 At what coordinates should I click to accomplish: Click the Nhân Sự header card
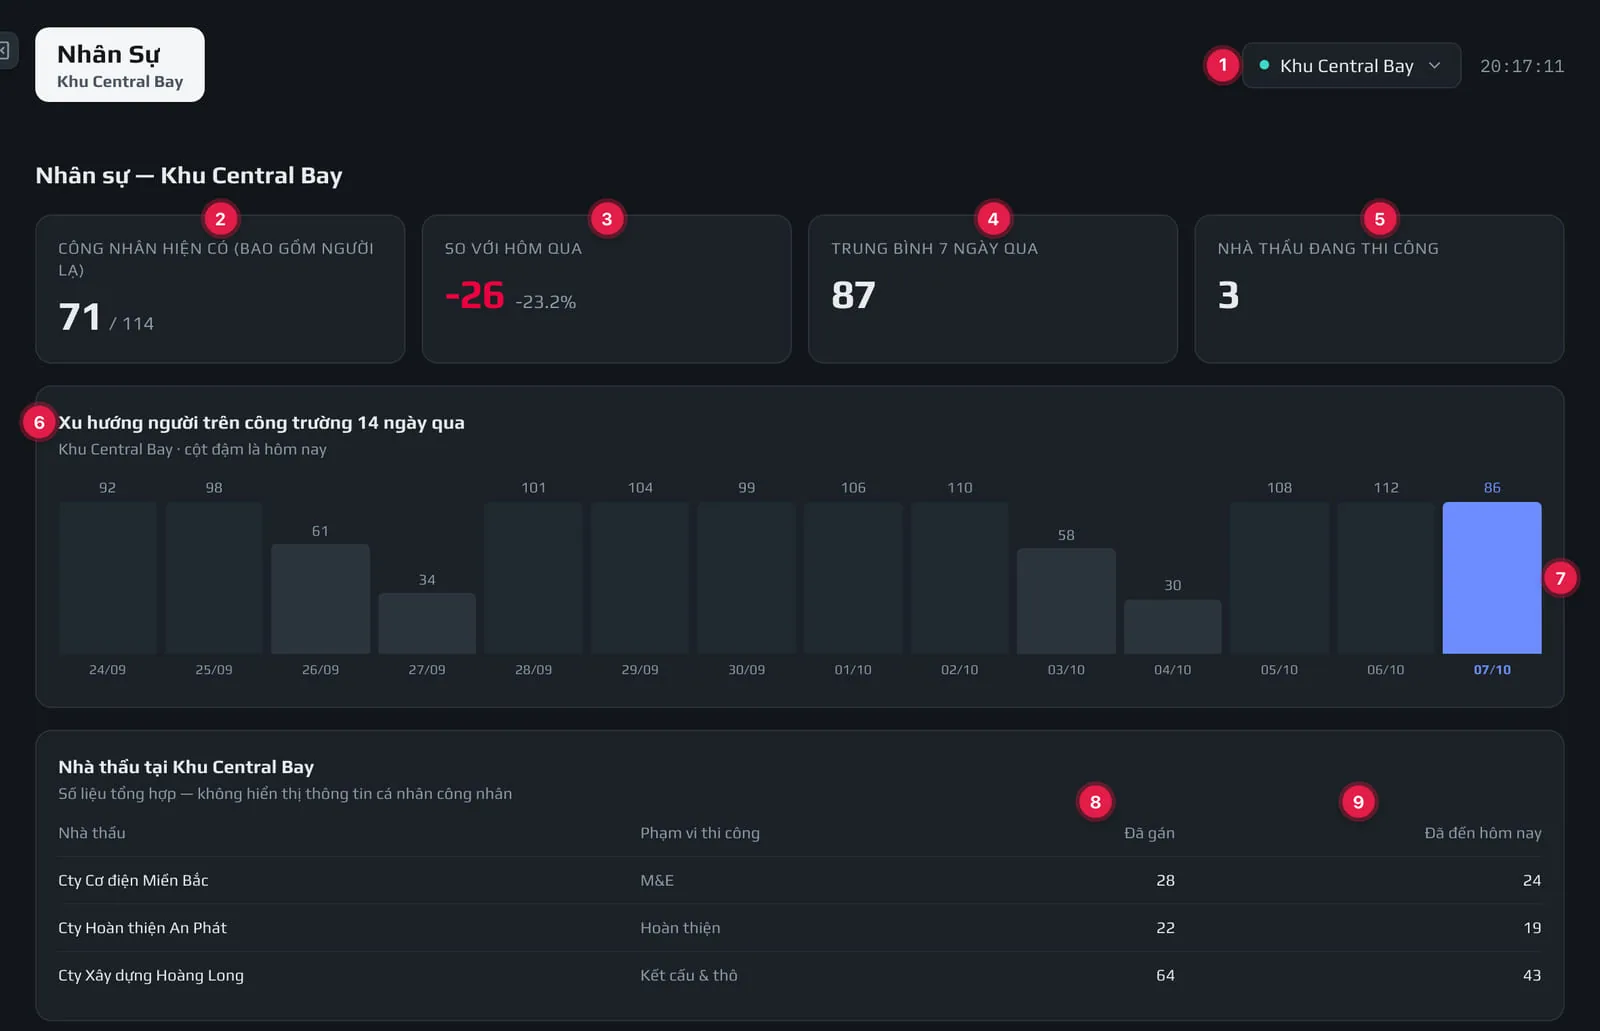click(x=120, y=65)
